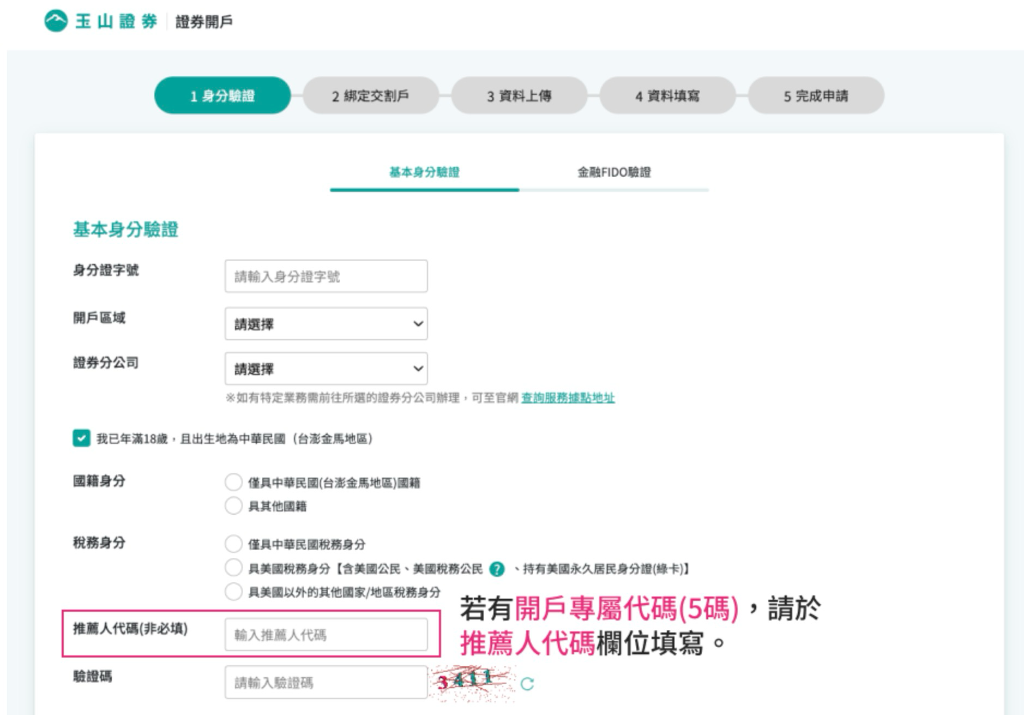Choose 僅具中華民國稅務身分 under 稅務身分
This screenshot has width=1024, height=715.
pyautogui.click(x=233, y=545)
